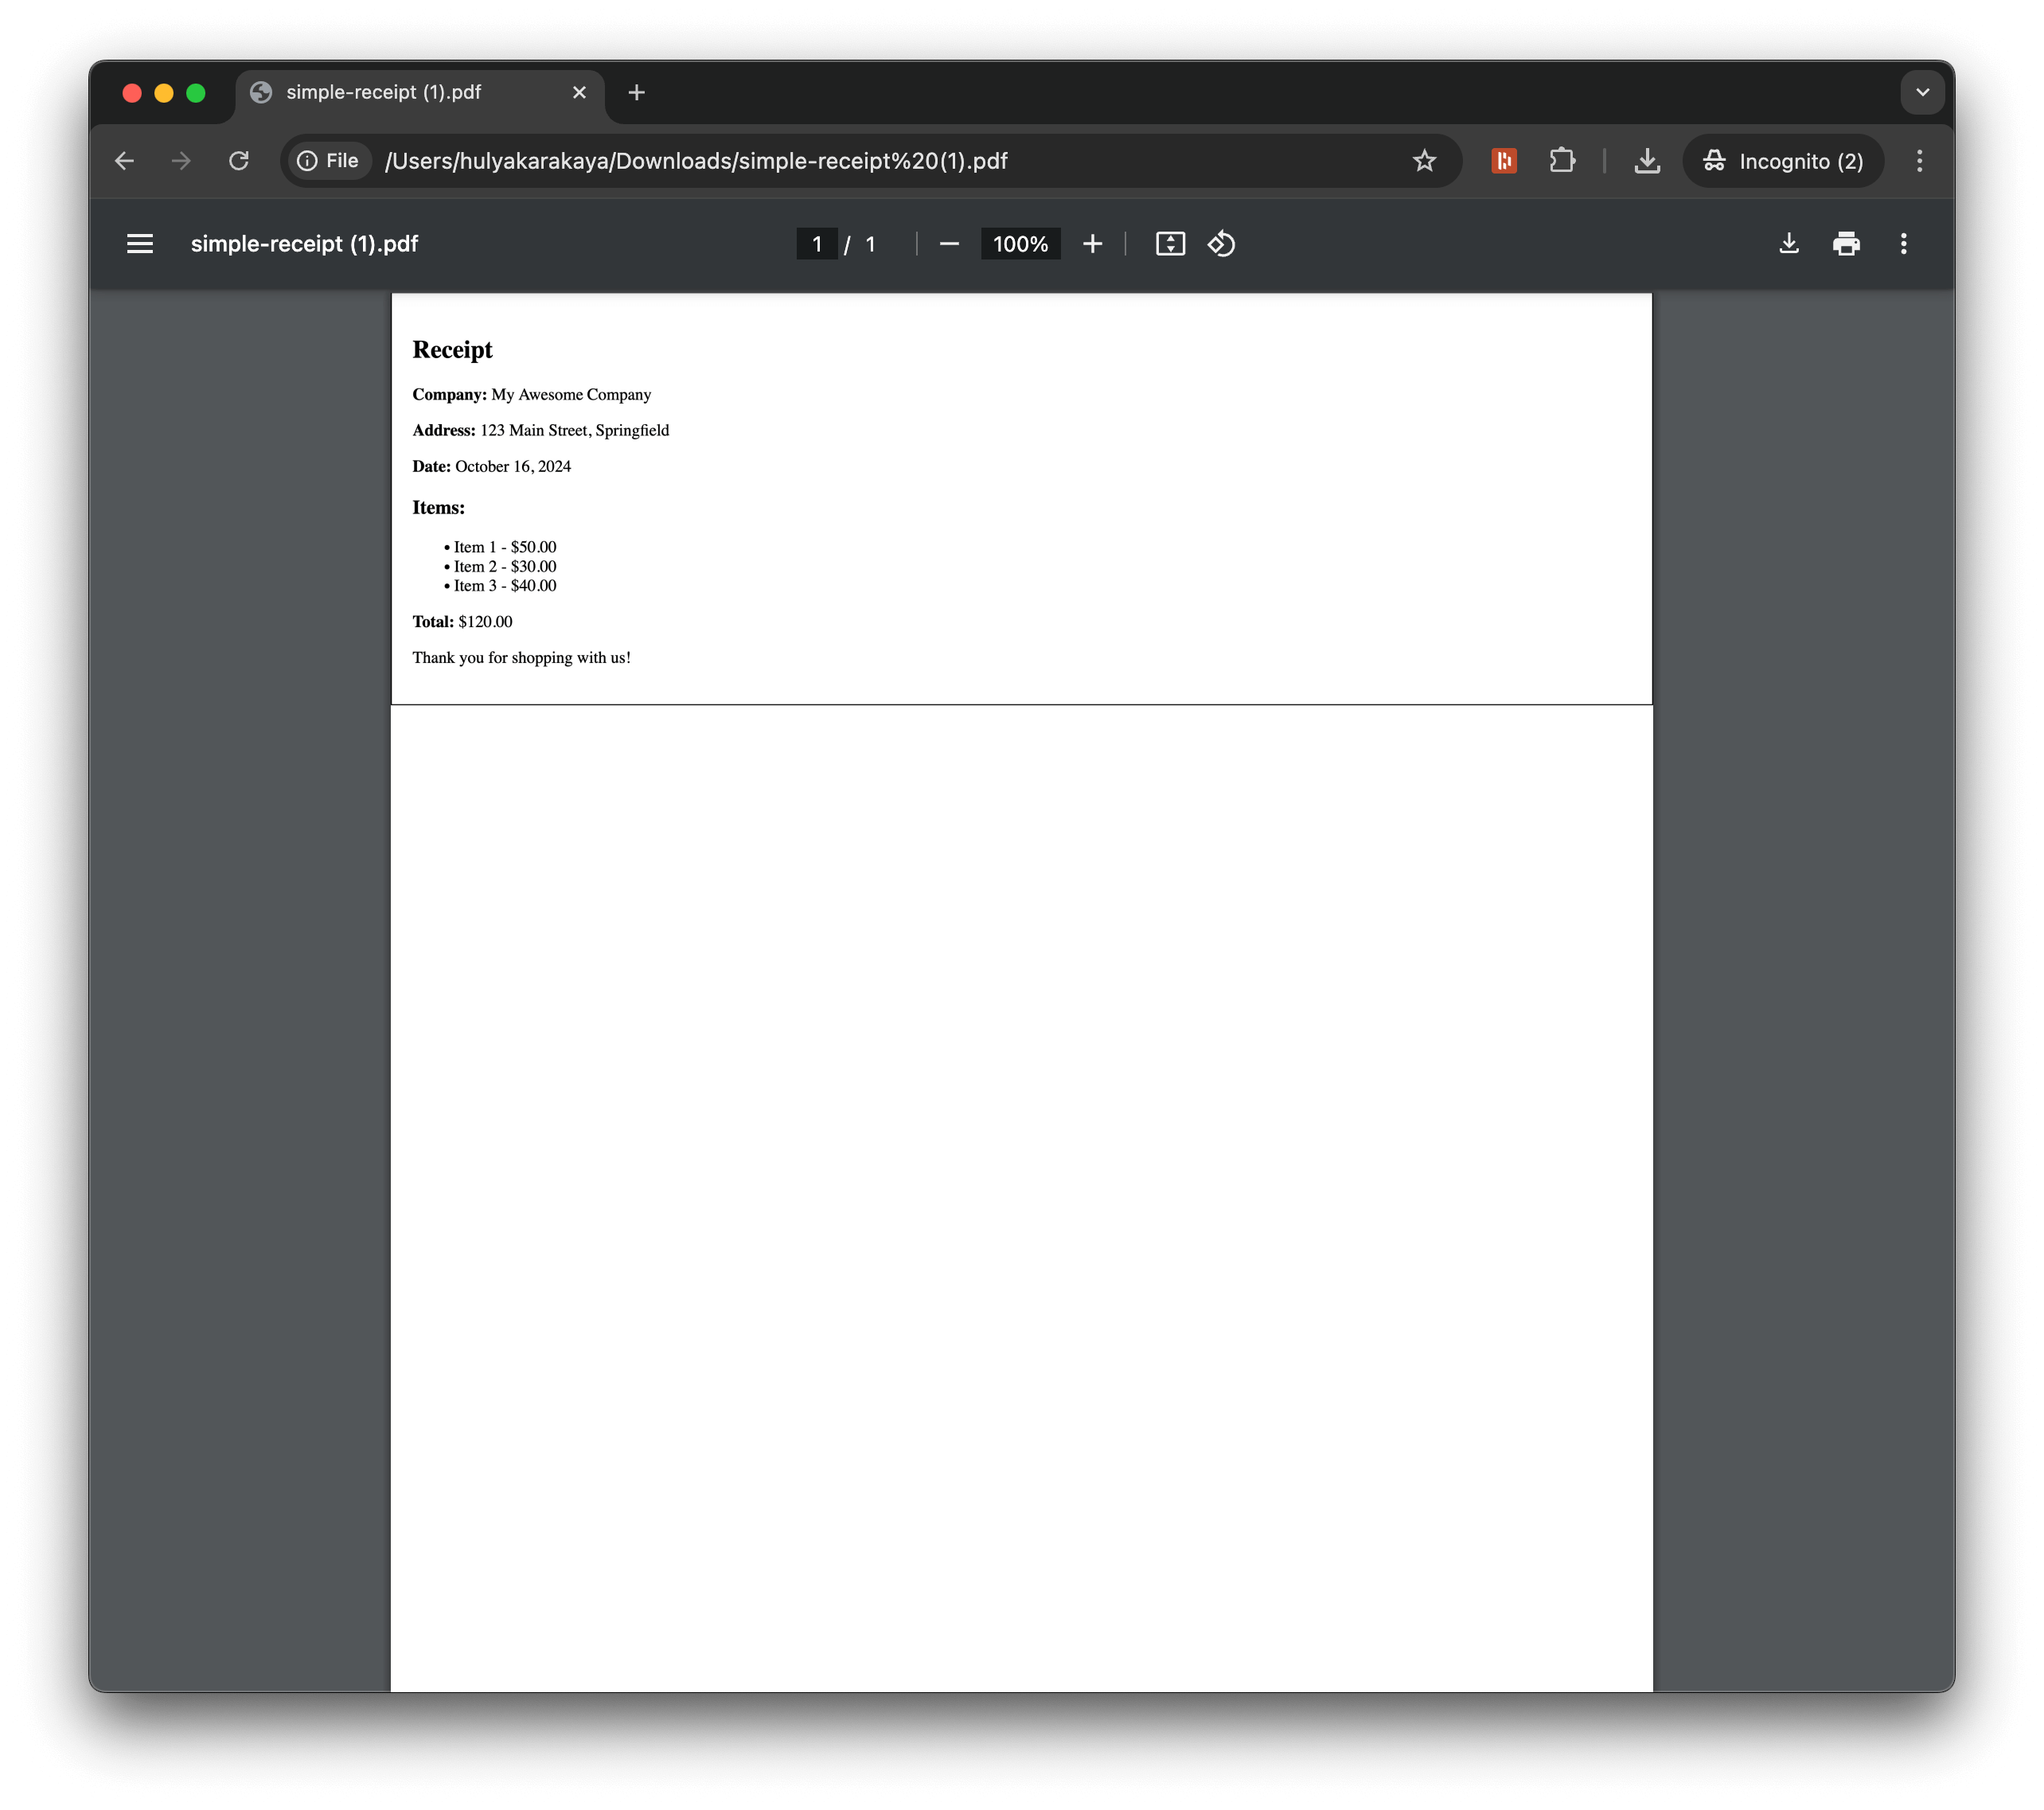Open Chrome's three-dot browser menu
The width and height of the screenshot is (2044, 1810).
tap(1919, 160)
